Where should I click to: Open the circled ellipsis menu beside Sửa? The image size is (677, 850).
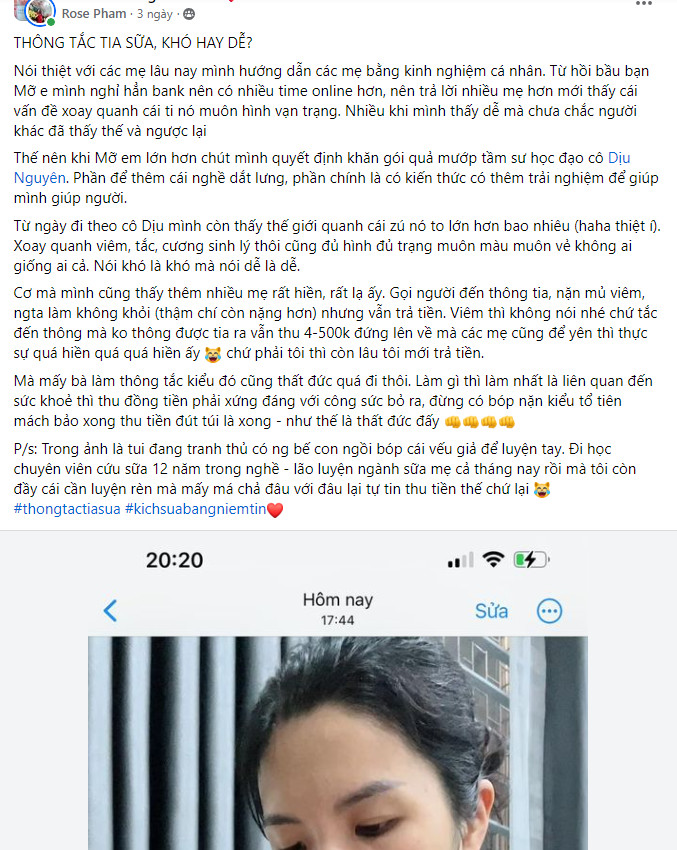[549, 611]
